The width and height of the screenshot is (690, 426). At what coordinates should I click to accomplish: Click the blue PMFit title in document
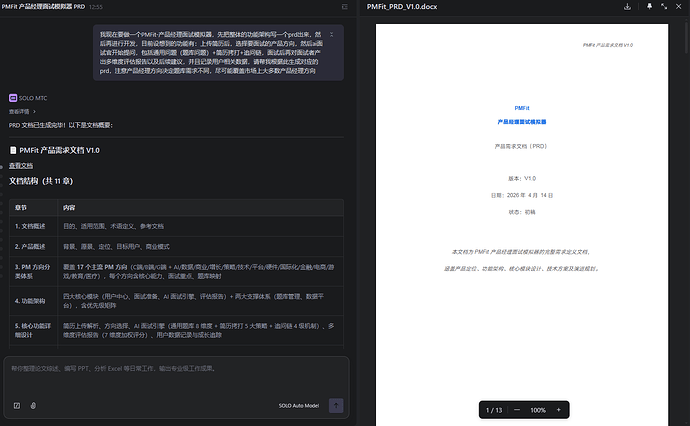pyautogui.click(x=522, y=108)
